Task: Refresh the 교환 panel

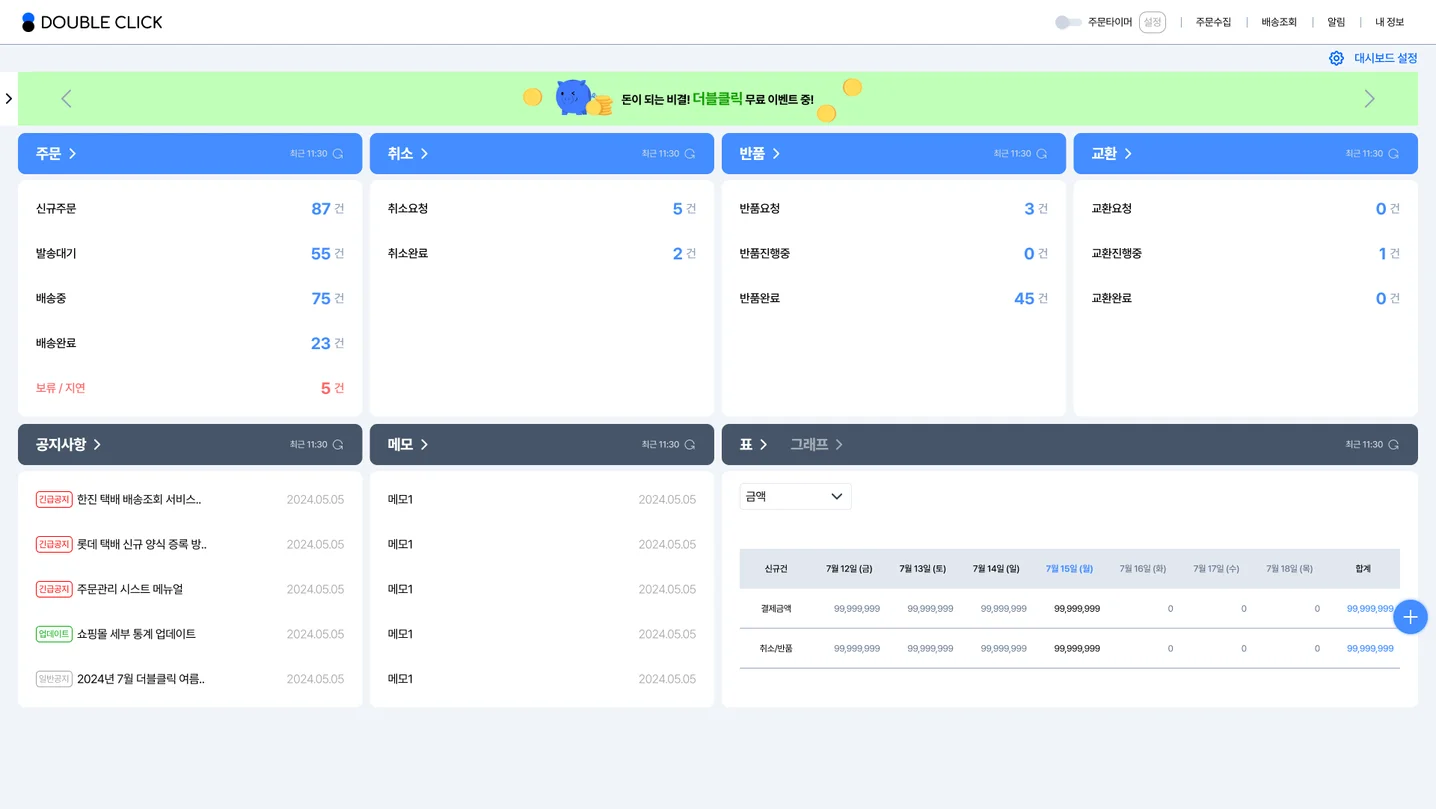Action: (x=1394, y=154)
